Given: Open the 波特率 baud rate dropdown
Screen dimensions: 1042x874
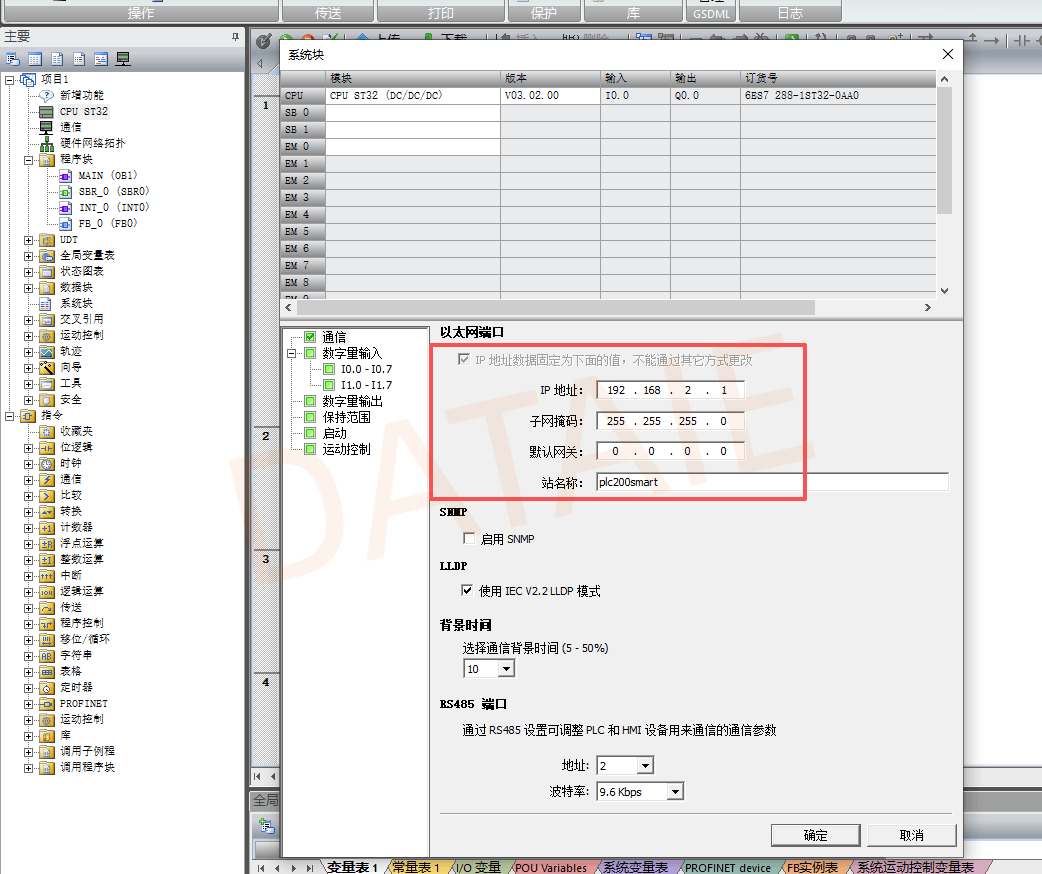Looking at the screenshot, I should click(675, 792).
